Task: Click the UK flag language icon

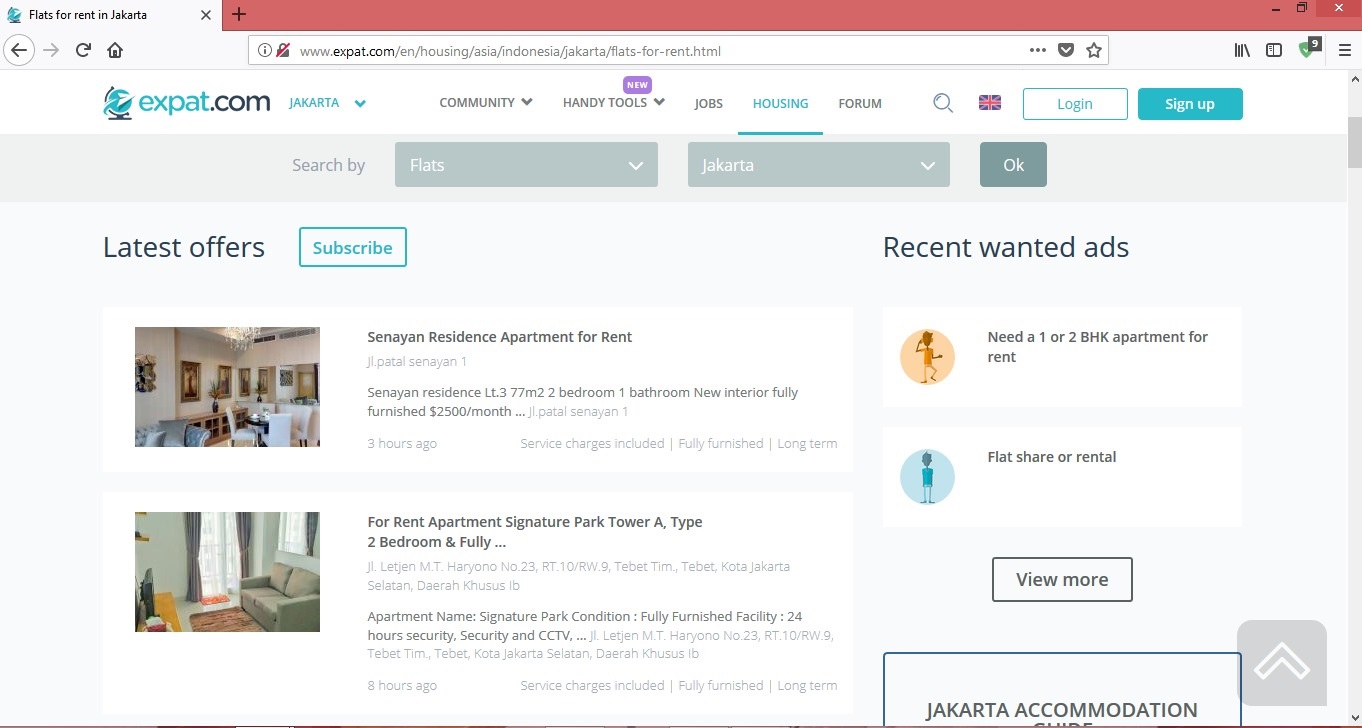Action: pos(989,103)
